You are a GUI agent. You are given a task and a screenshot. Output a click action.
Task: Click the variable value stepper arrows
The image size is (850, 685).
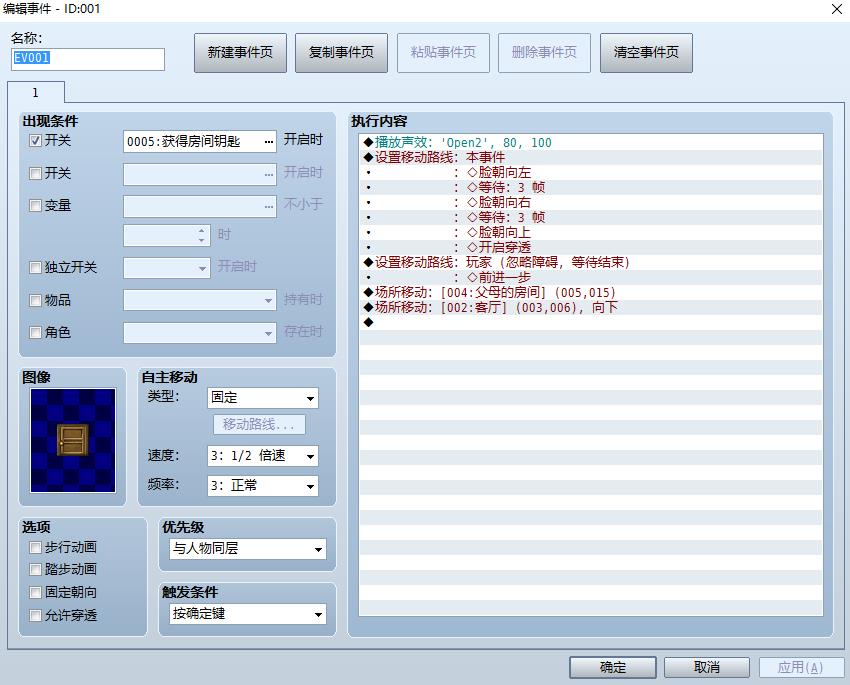[202, 235]
